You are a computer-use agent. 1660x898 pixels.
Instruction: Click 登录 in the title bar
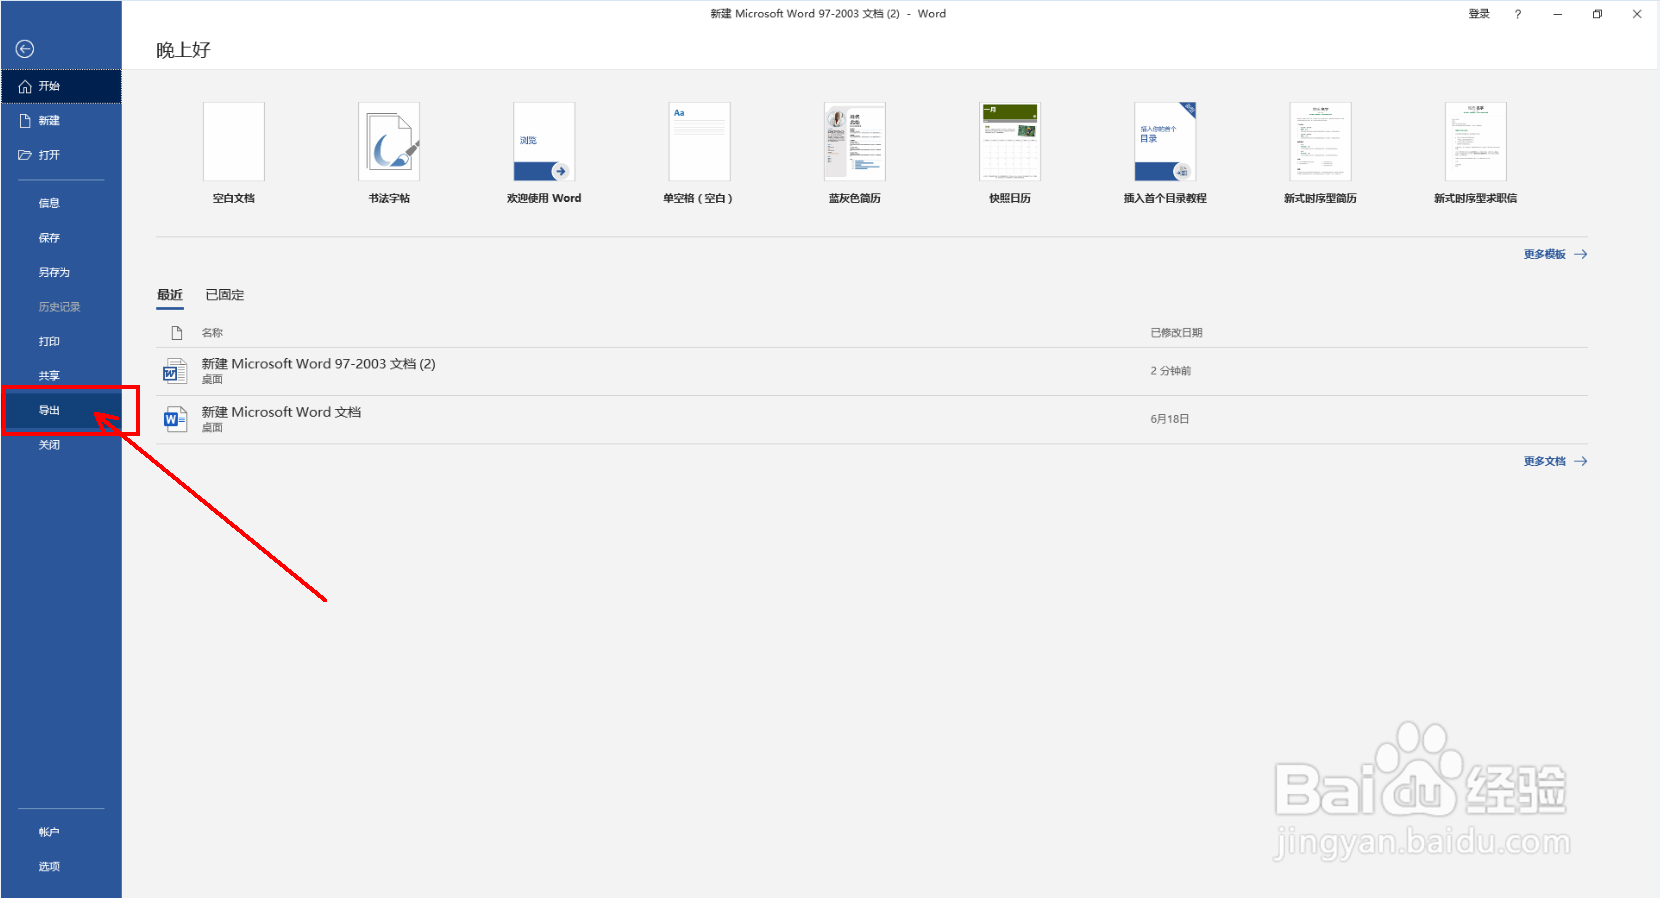click(x=1479, y=14)
